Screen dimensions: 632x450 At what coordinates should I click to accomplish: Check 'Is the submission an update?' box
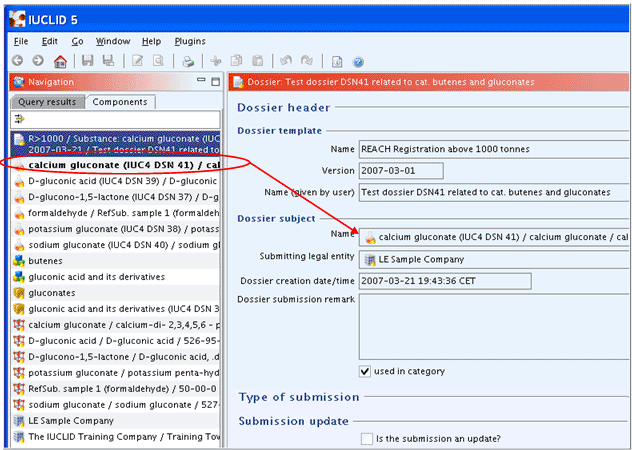tap(367, 438)
